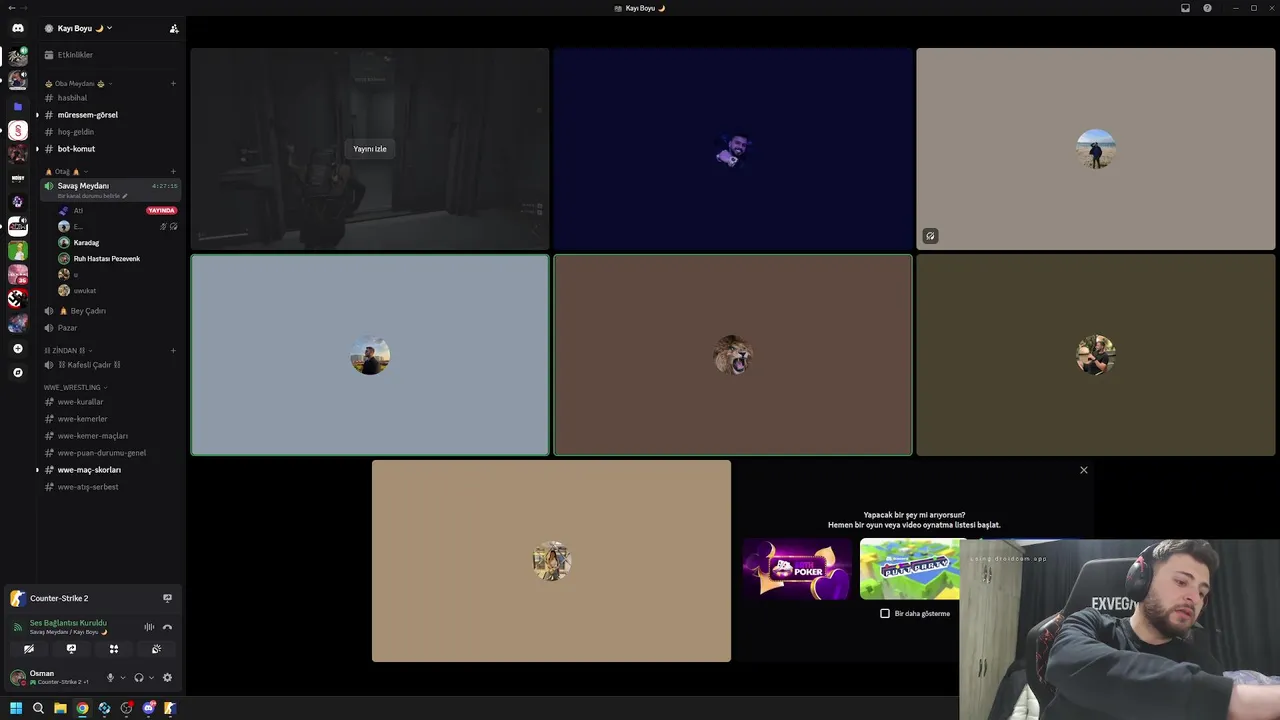Viewport: 1280px width, 720px height.
Task: Launch the Putt Party activity card
Action: pyautogui.click(x=909, y=570)
